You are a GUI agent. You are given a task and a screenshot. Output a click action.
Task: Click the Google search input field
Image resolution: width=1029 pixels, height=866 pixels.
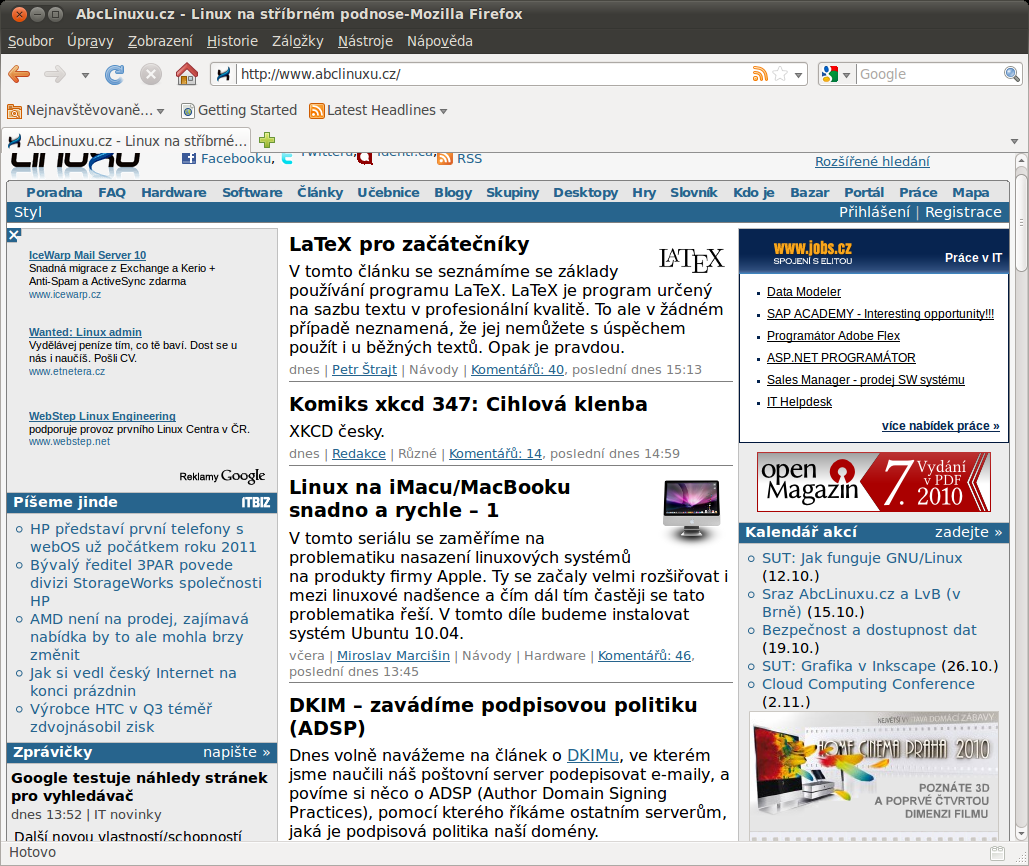931,74
